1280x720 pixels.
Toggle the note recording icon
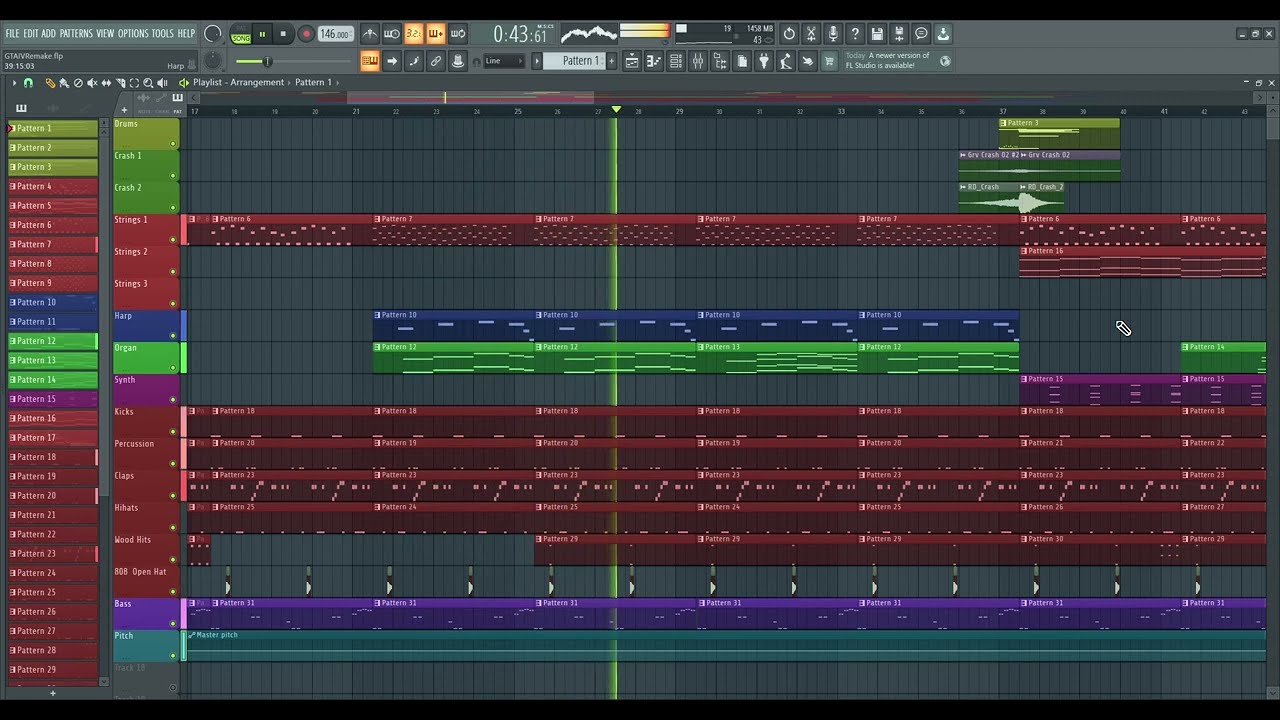tap(414, 61)
